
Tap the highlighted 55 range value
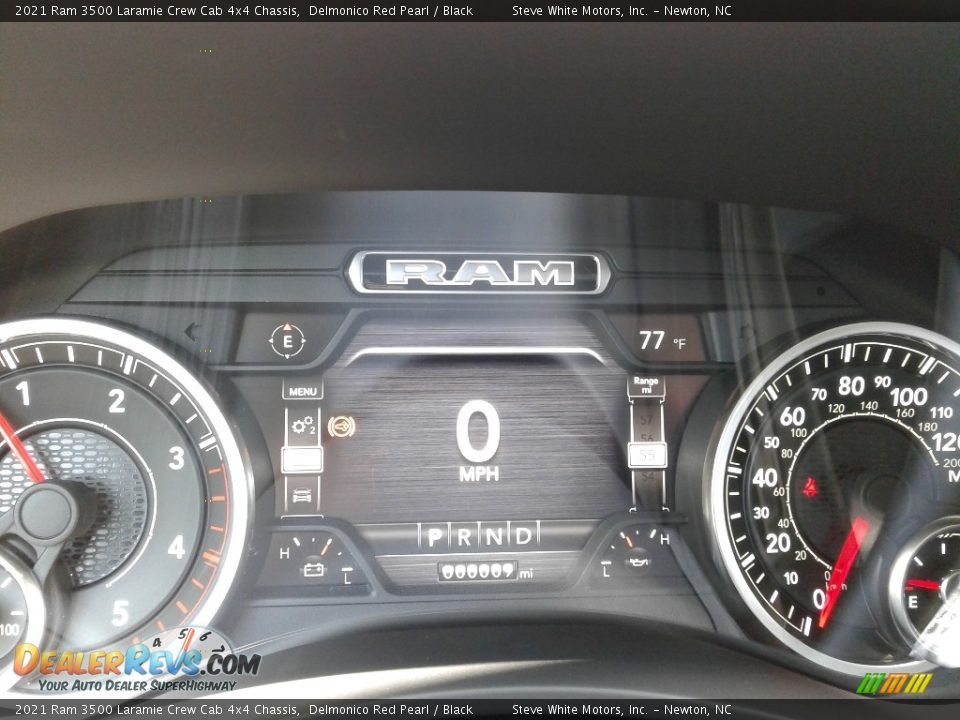[x=647, y=456]
